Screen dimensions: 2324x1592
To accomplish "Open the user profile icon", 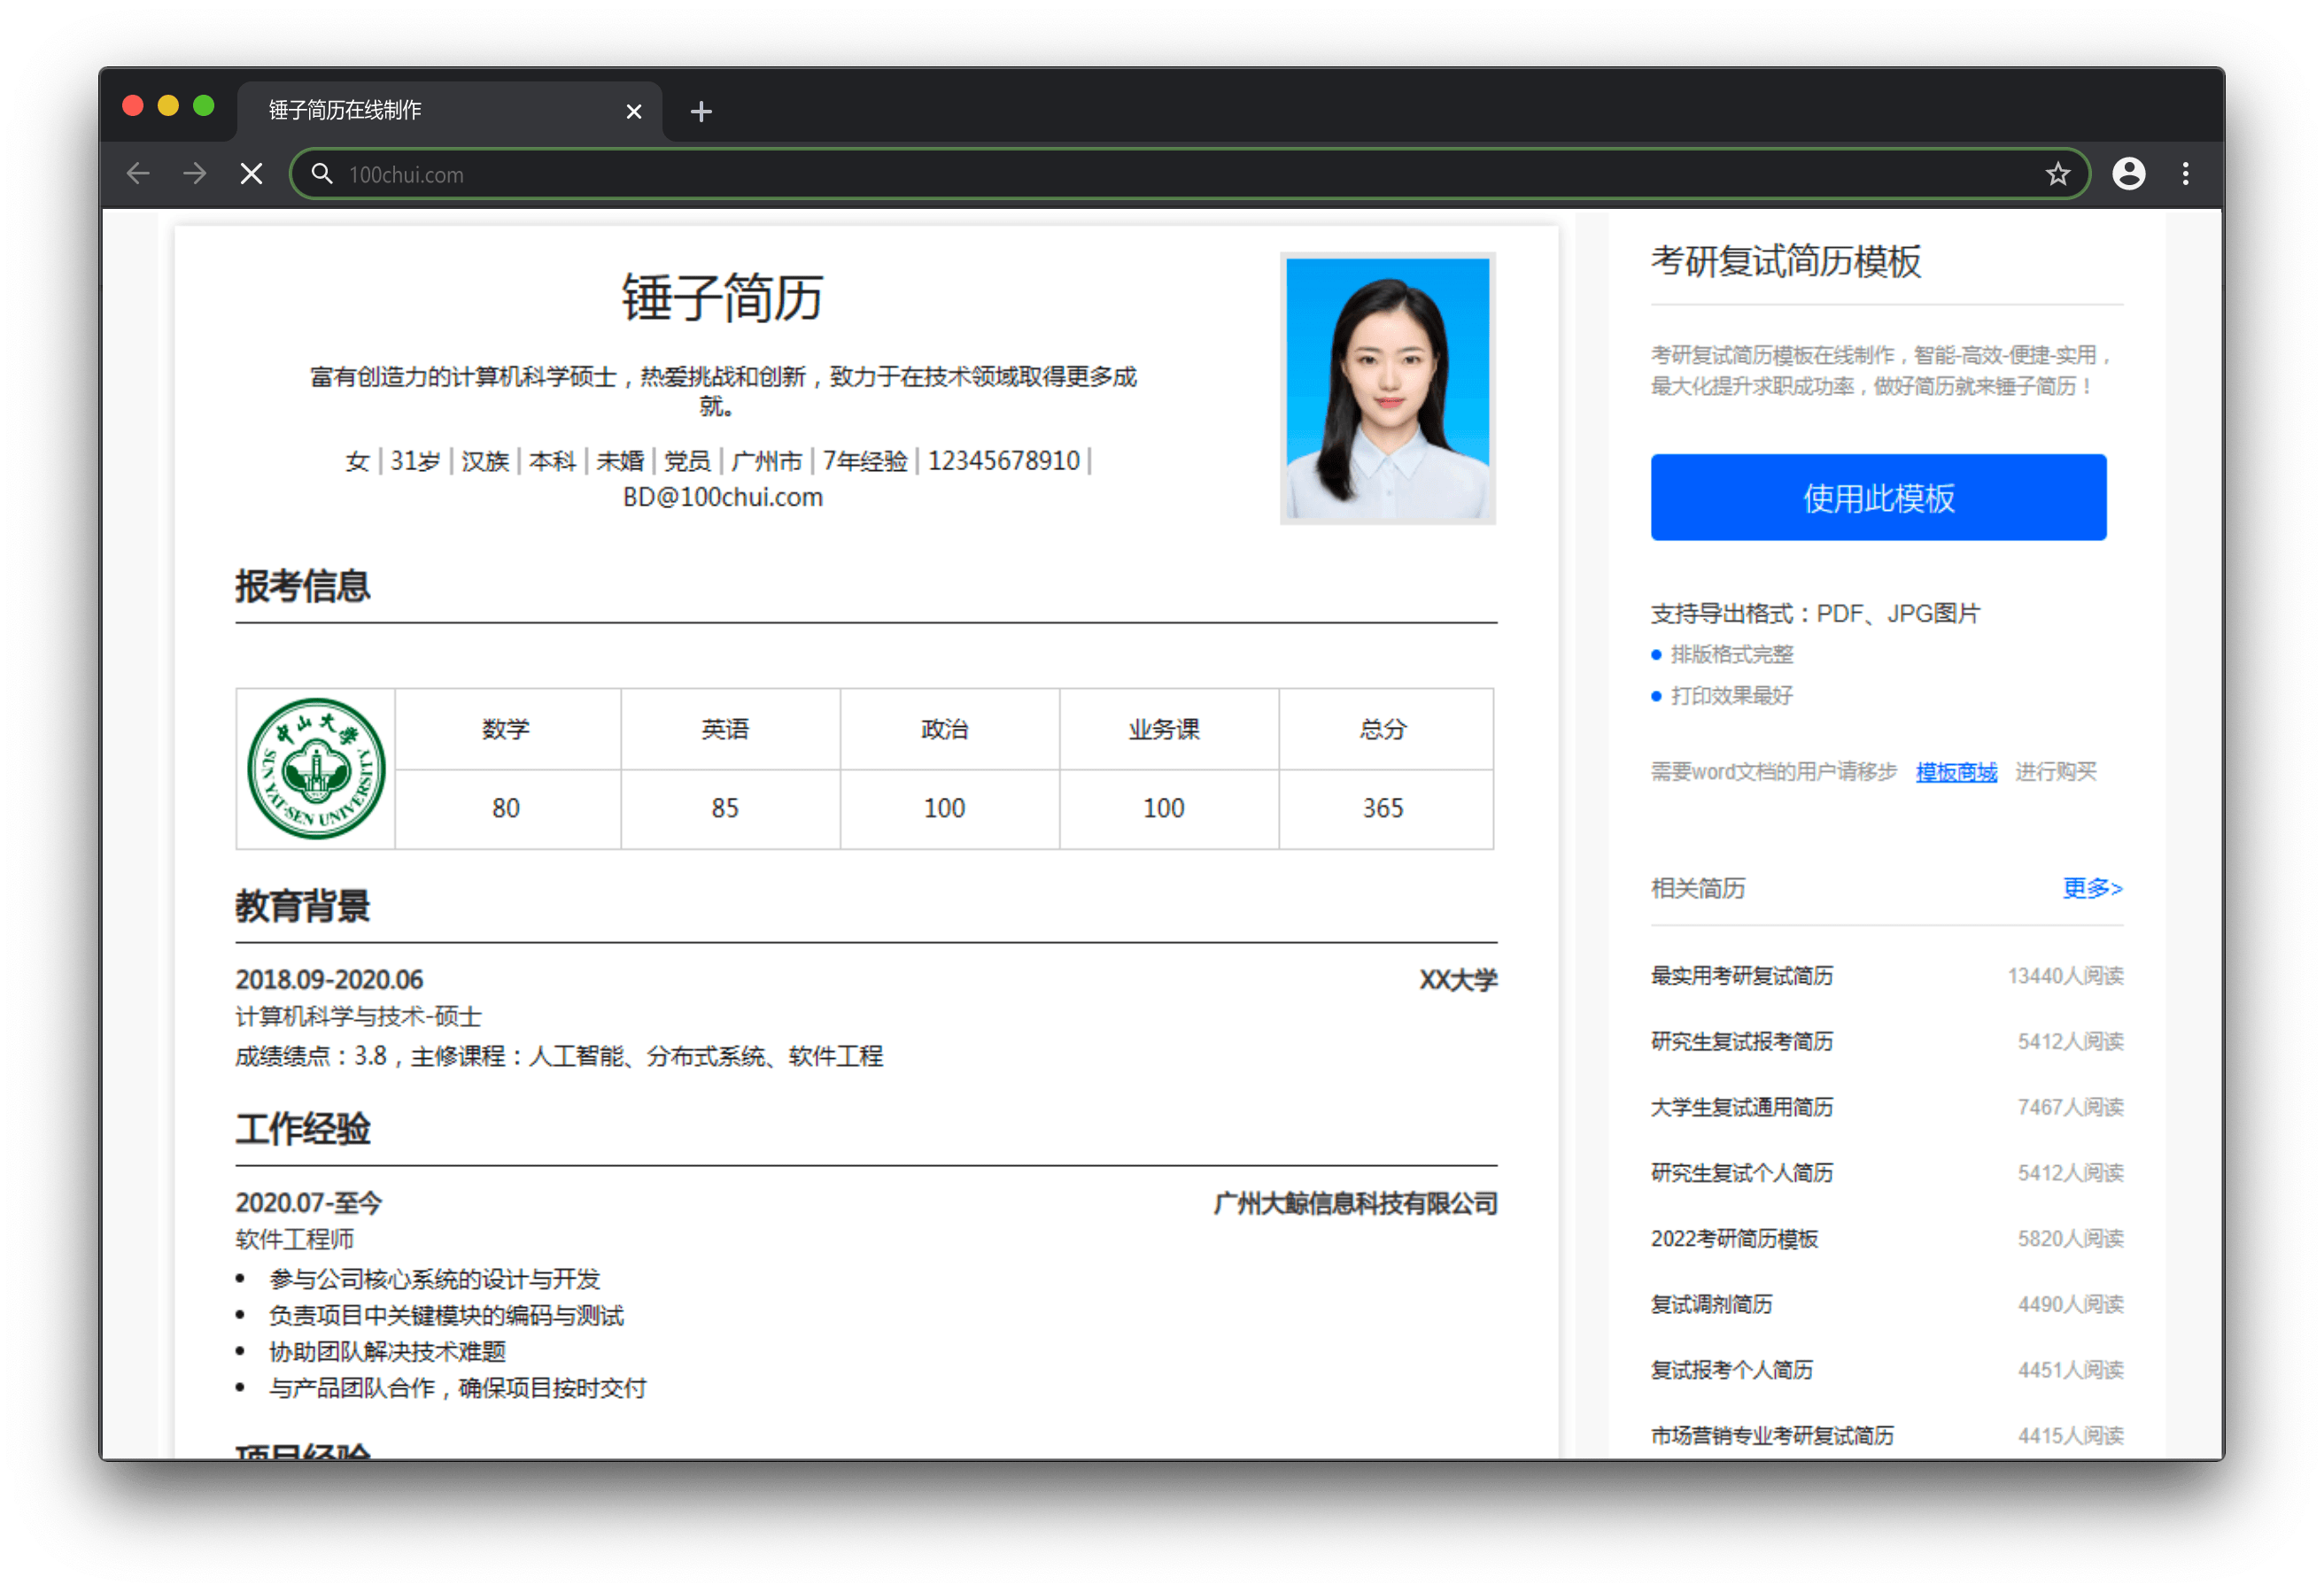I will (2128, 174).
